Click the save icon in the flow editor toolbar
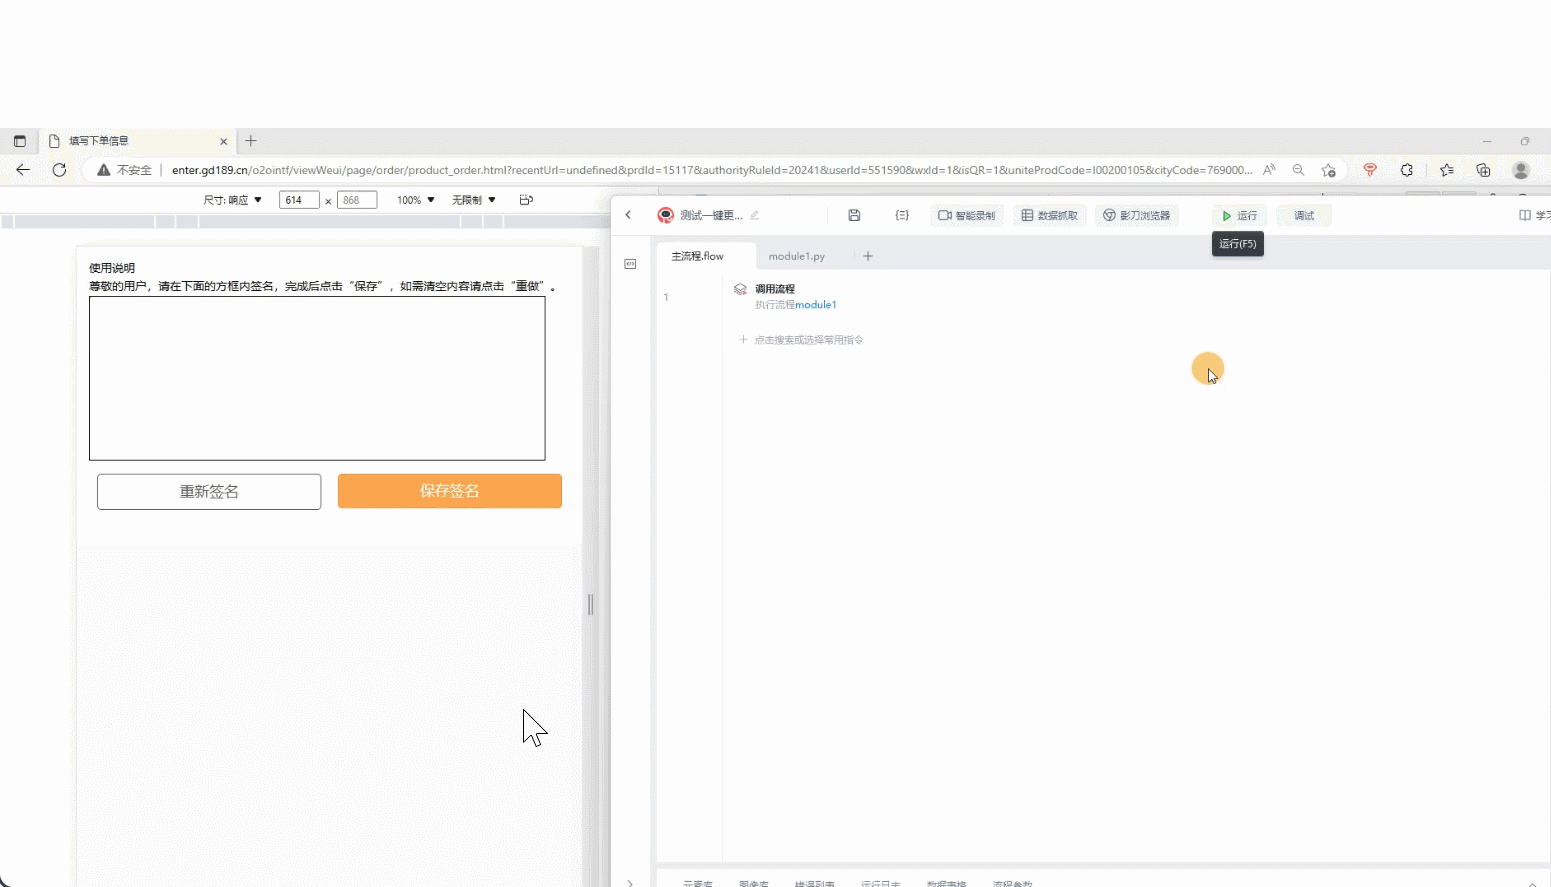The width and height of the screenshot is (1551, 887). (854, 215)
